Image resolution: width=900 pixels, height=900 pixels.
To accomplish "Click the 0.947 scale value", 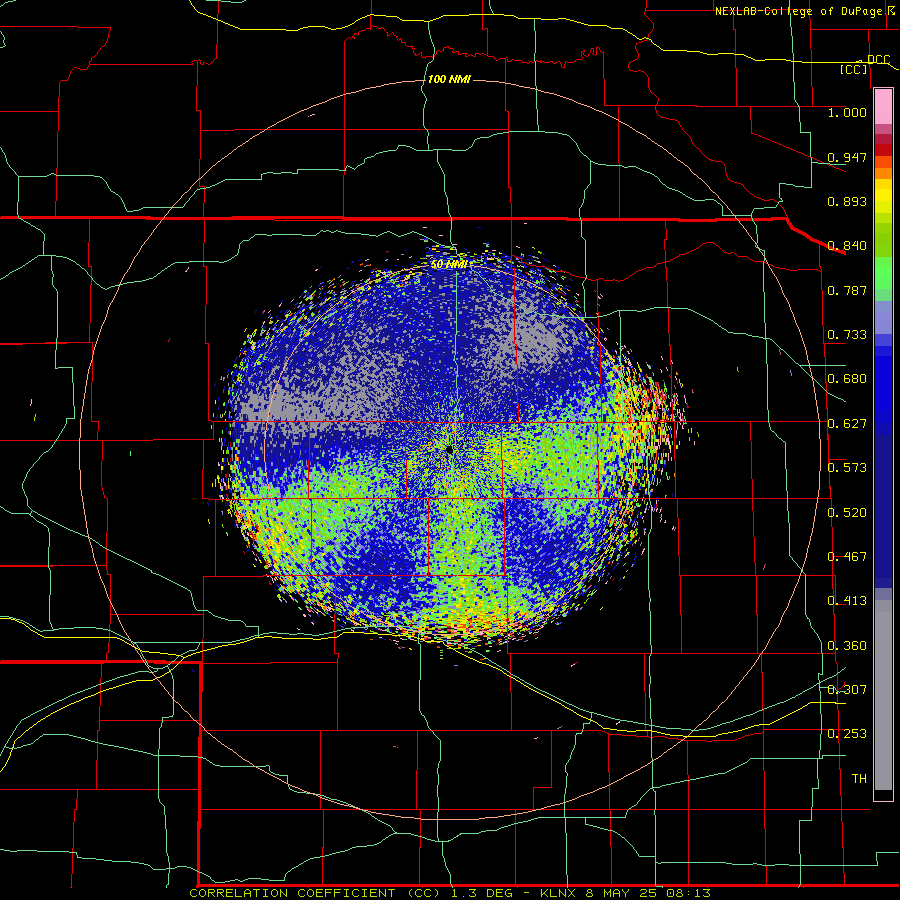I will pos(847,157).
